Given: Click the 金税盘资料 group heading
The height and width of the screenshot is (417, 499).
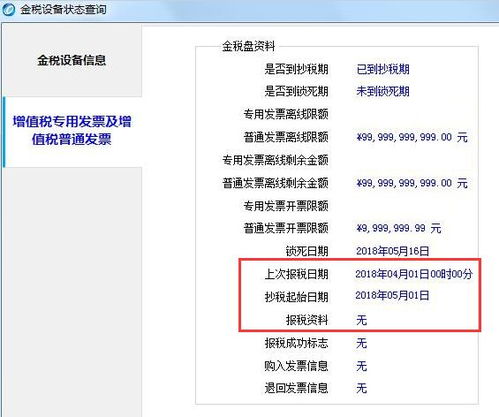Looking at the screenshot, I should point(248,46).
